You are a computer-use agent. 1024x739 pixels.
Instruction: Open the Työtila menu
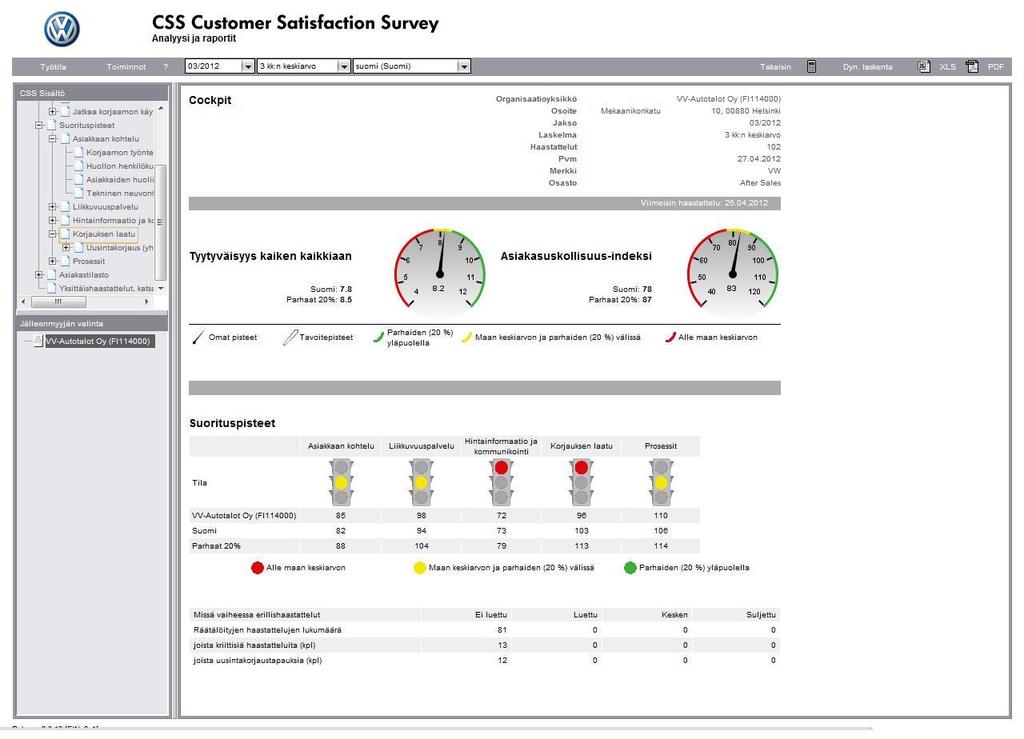(53, 67)
